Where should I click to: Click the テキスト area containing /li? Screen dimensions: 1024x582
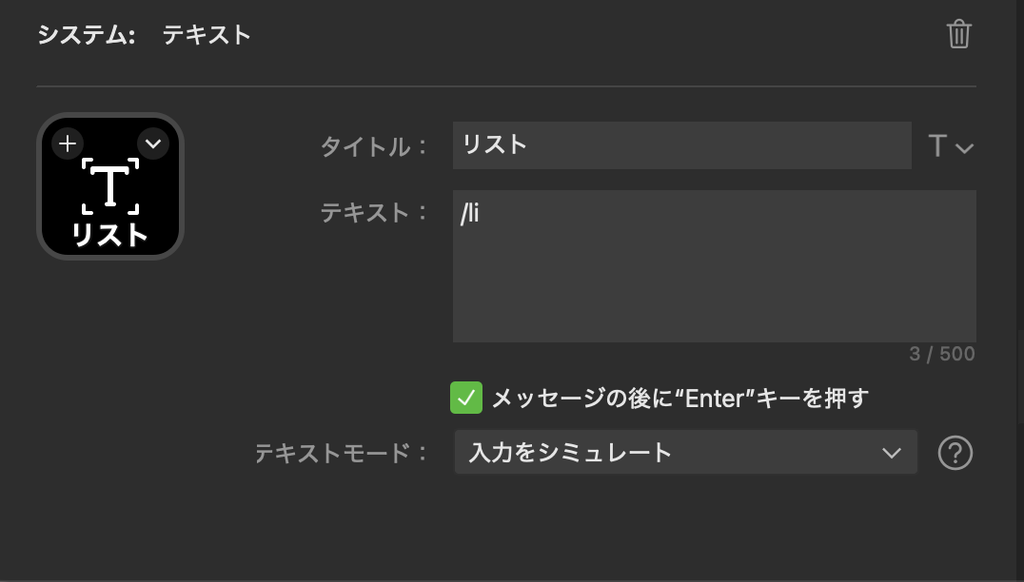(x=714, y=266)
